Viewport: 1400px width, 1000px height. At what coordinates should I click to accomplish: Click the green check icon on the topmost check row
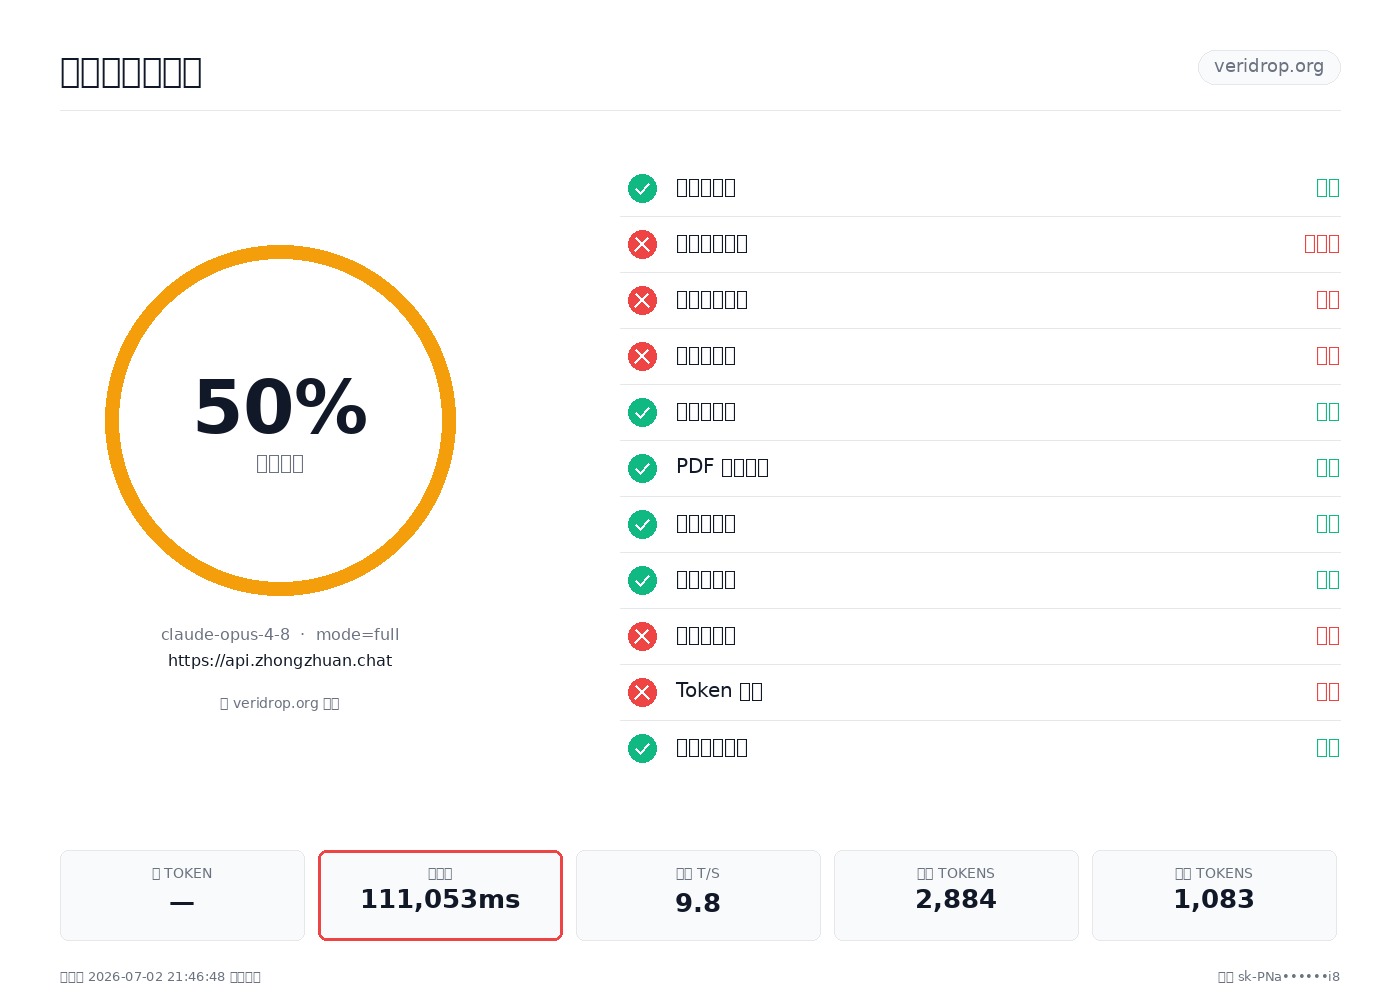click(x=642, y=188)
